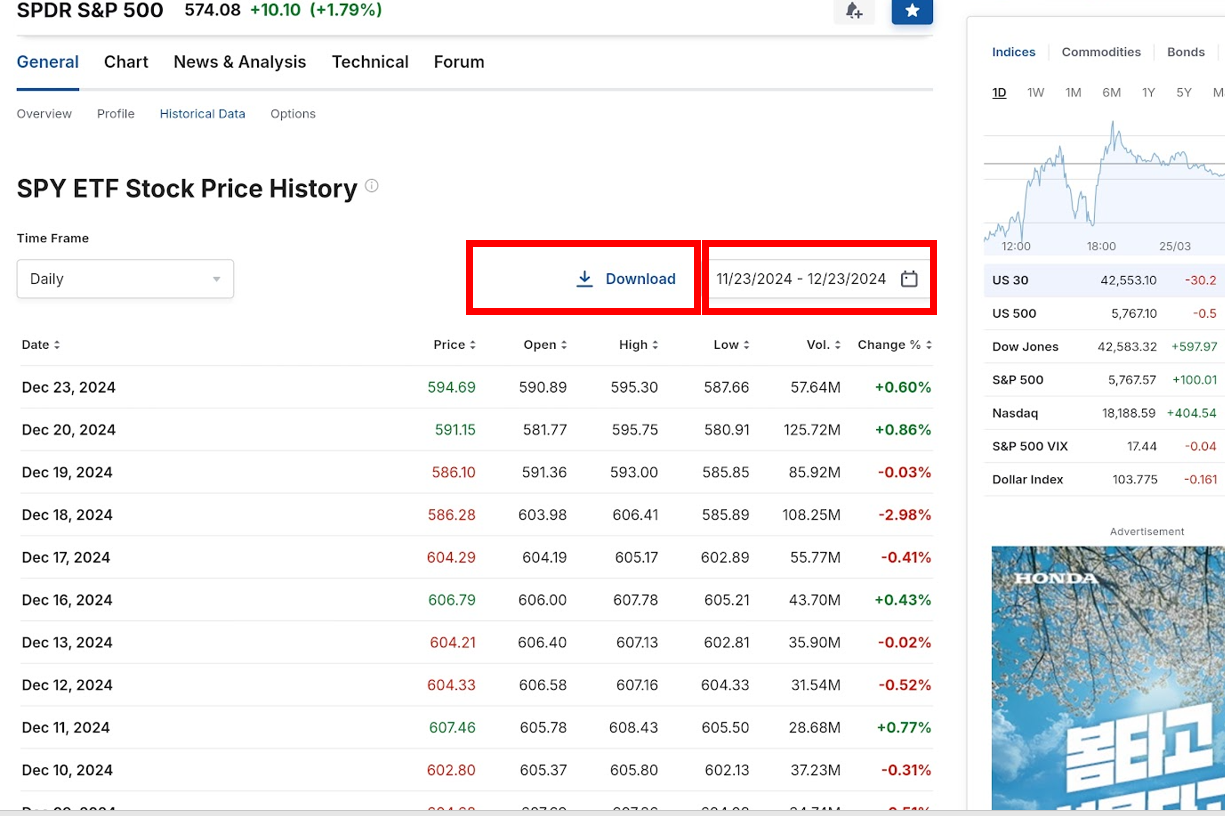Select the Bonds tab in sidebar
1225x816 pixels.
tap(1186, 52)
